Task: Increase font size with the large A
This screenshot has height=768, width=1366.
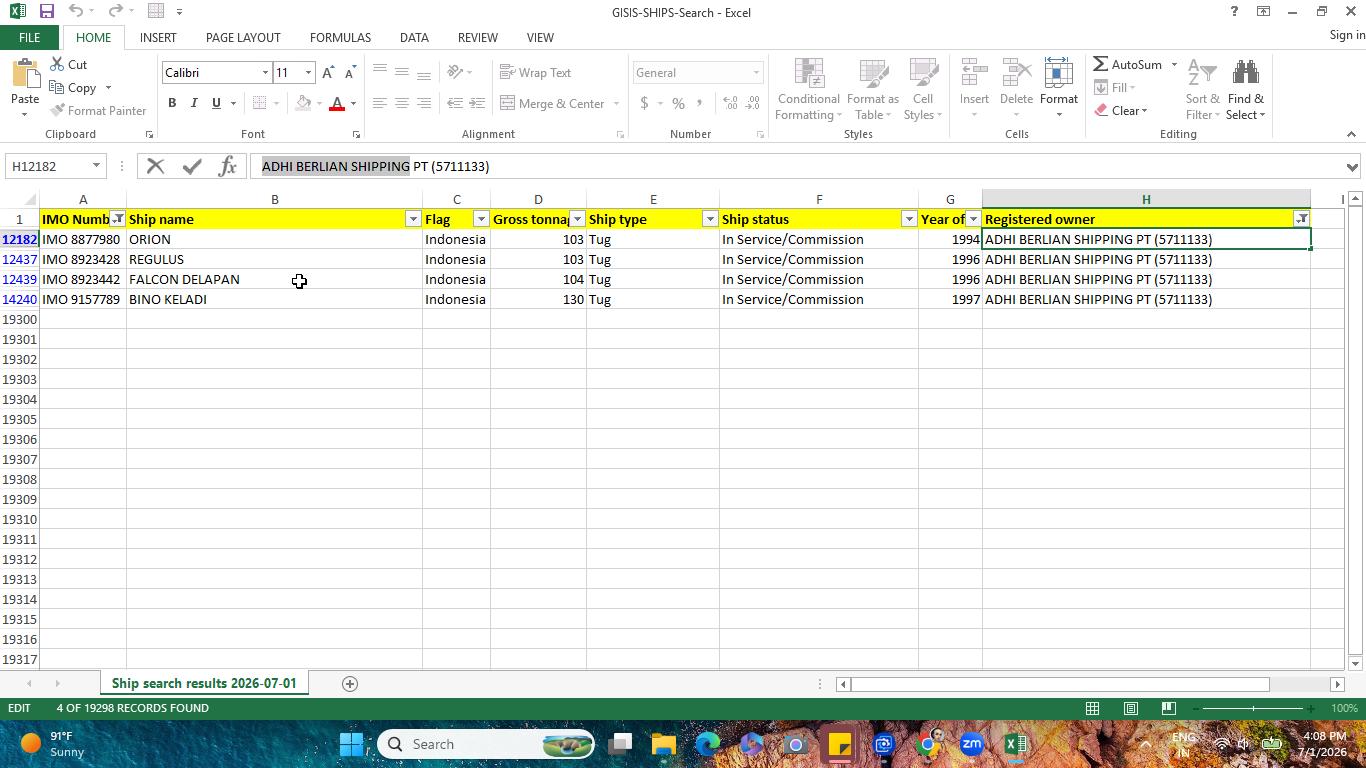Action: [328, 72]
